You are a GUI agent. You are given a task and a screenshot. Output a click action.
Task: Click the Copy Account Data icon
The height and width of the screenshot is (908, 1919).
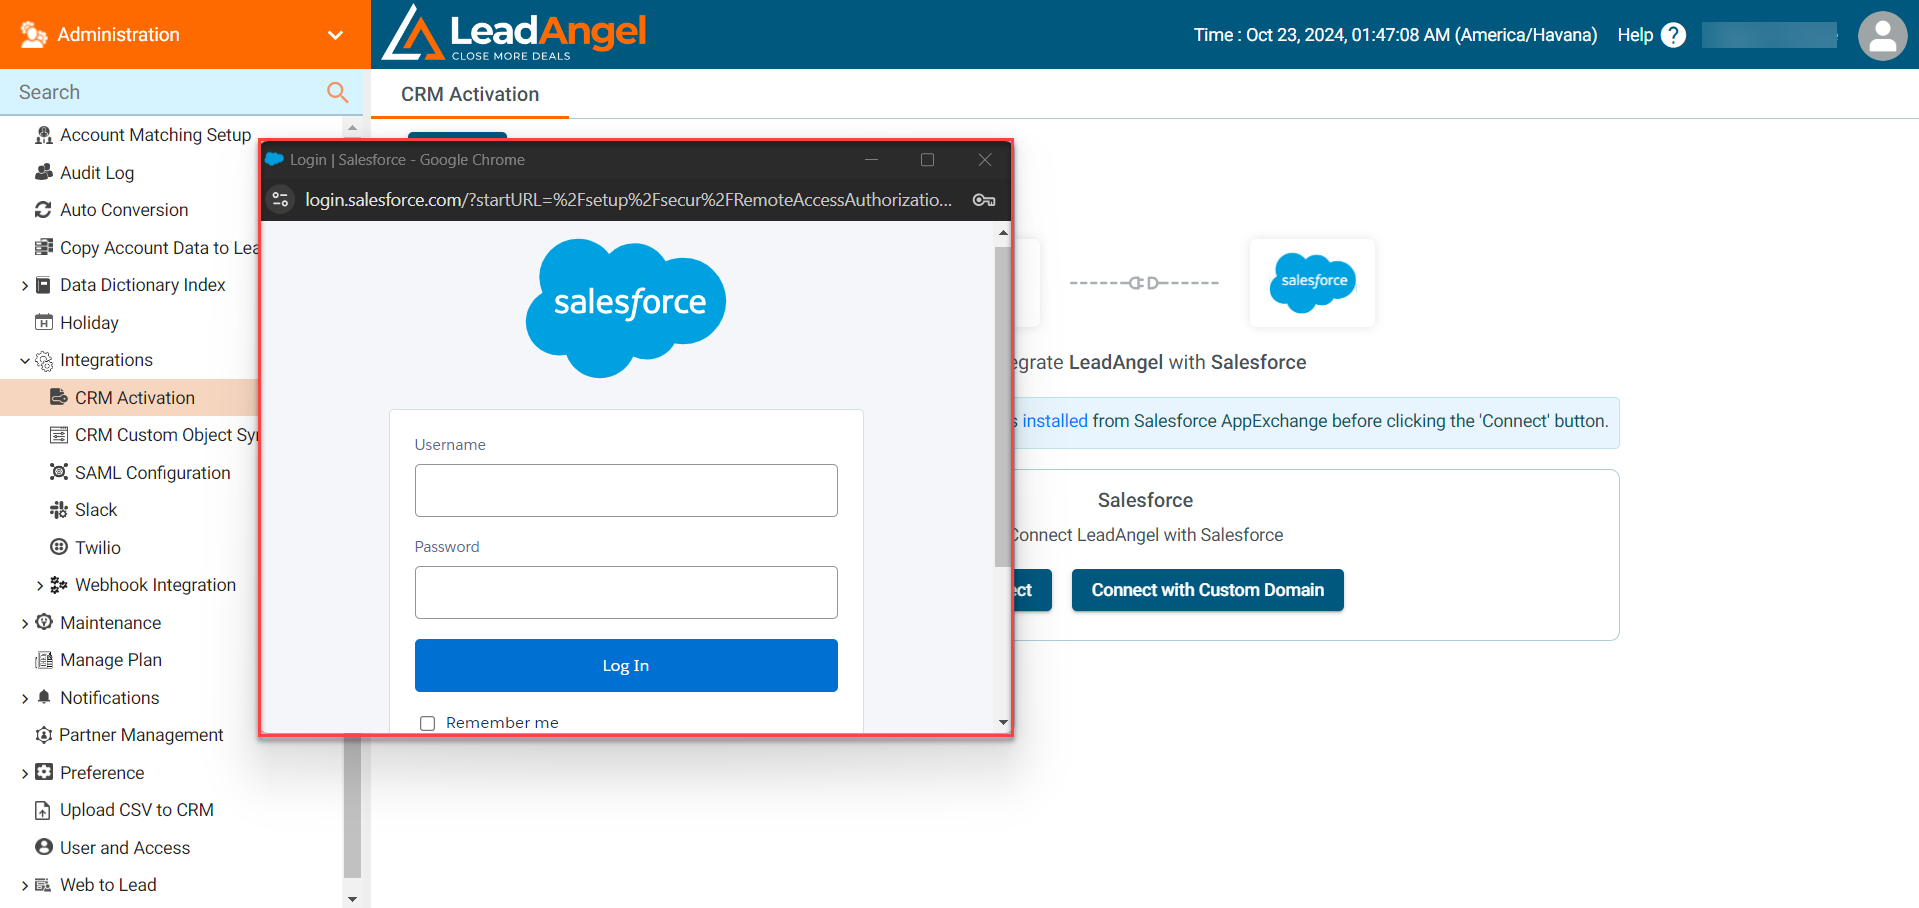coord(44,247)
